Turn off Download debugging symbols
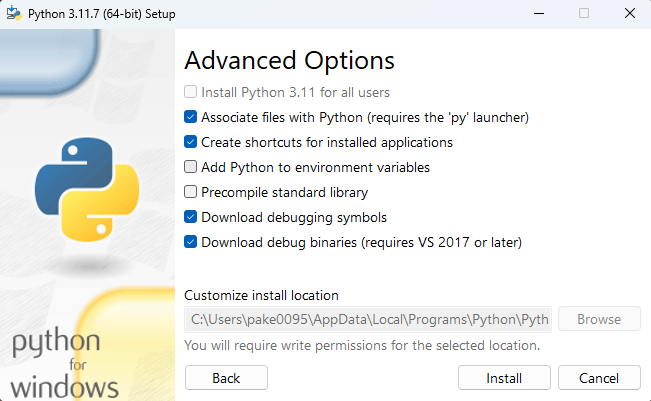Viewport: 651px width, 401px height. click(x=191, y=217)
